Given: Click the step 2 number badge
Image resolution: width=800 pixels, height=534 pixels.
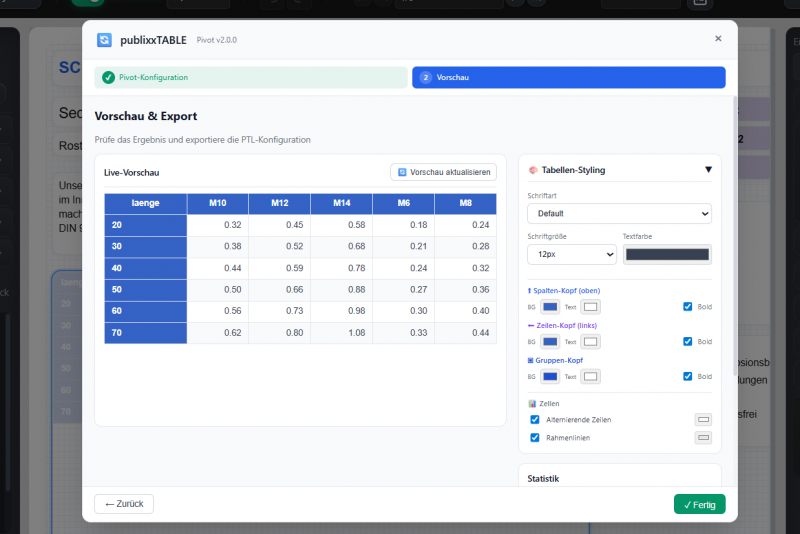Looking at the screenshot, I should pos(426,77).
